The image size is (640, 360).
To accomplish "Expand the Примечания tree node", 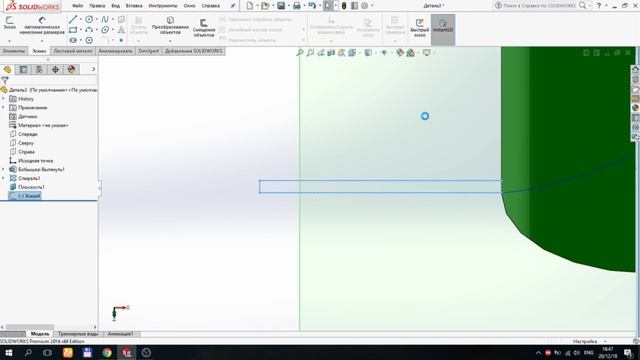I will click(x=3, y=108).
